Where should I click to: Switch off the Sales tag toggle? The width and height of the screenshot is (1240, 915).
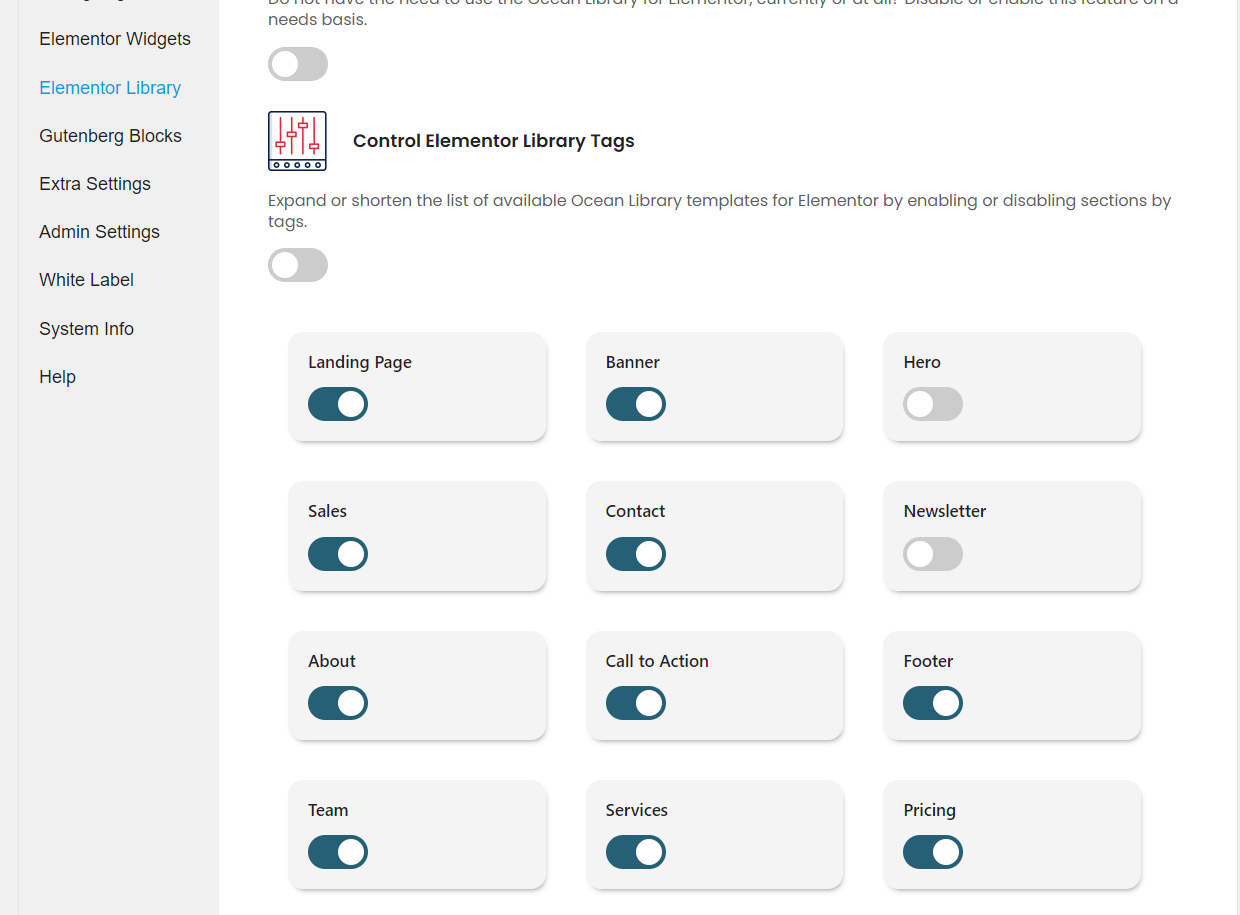(x=338, y=554)
